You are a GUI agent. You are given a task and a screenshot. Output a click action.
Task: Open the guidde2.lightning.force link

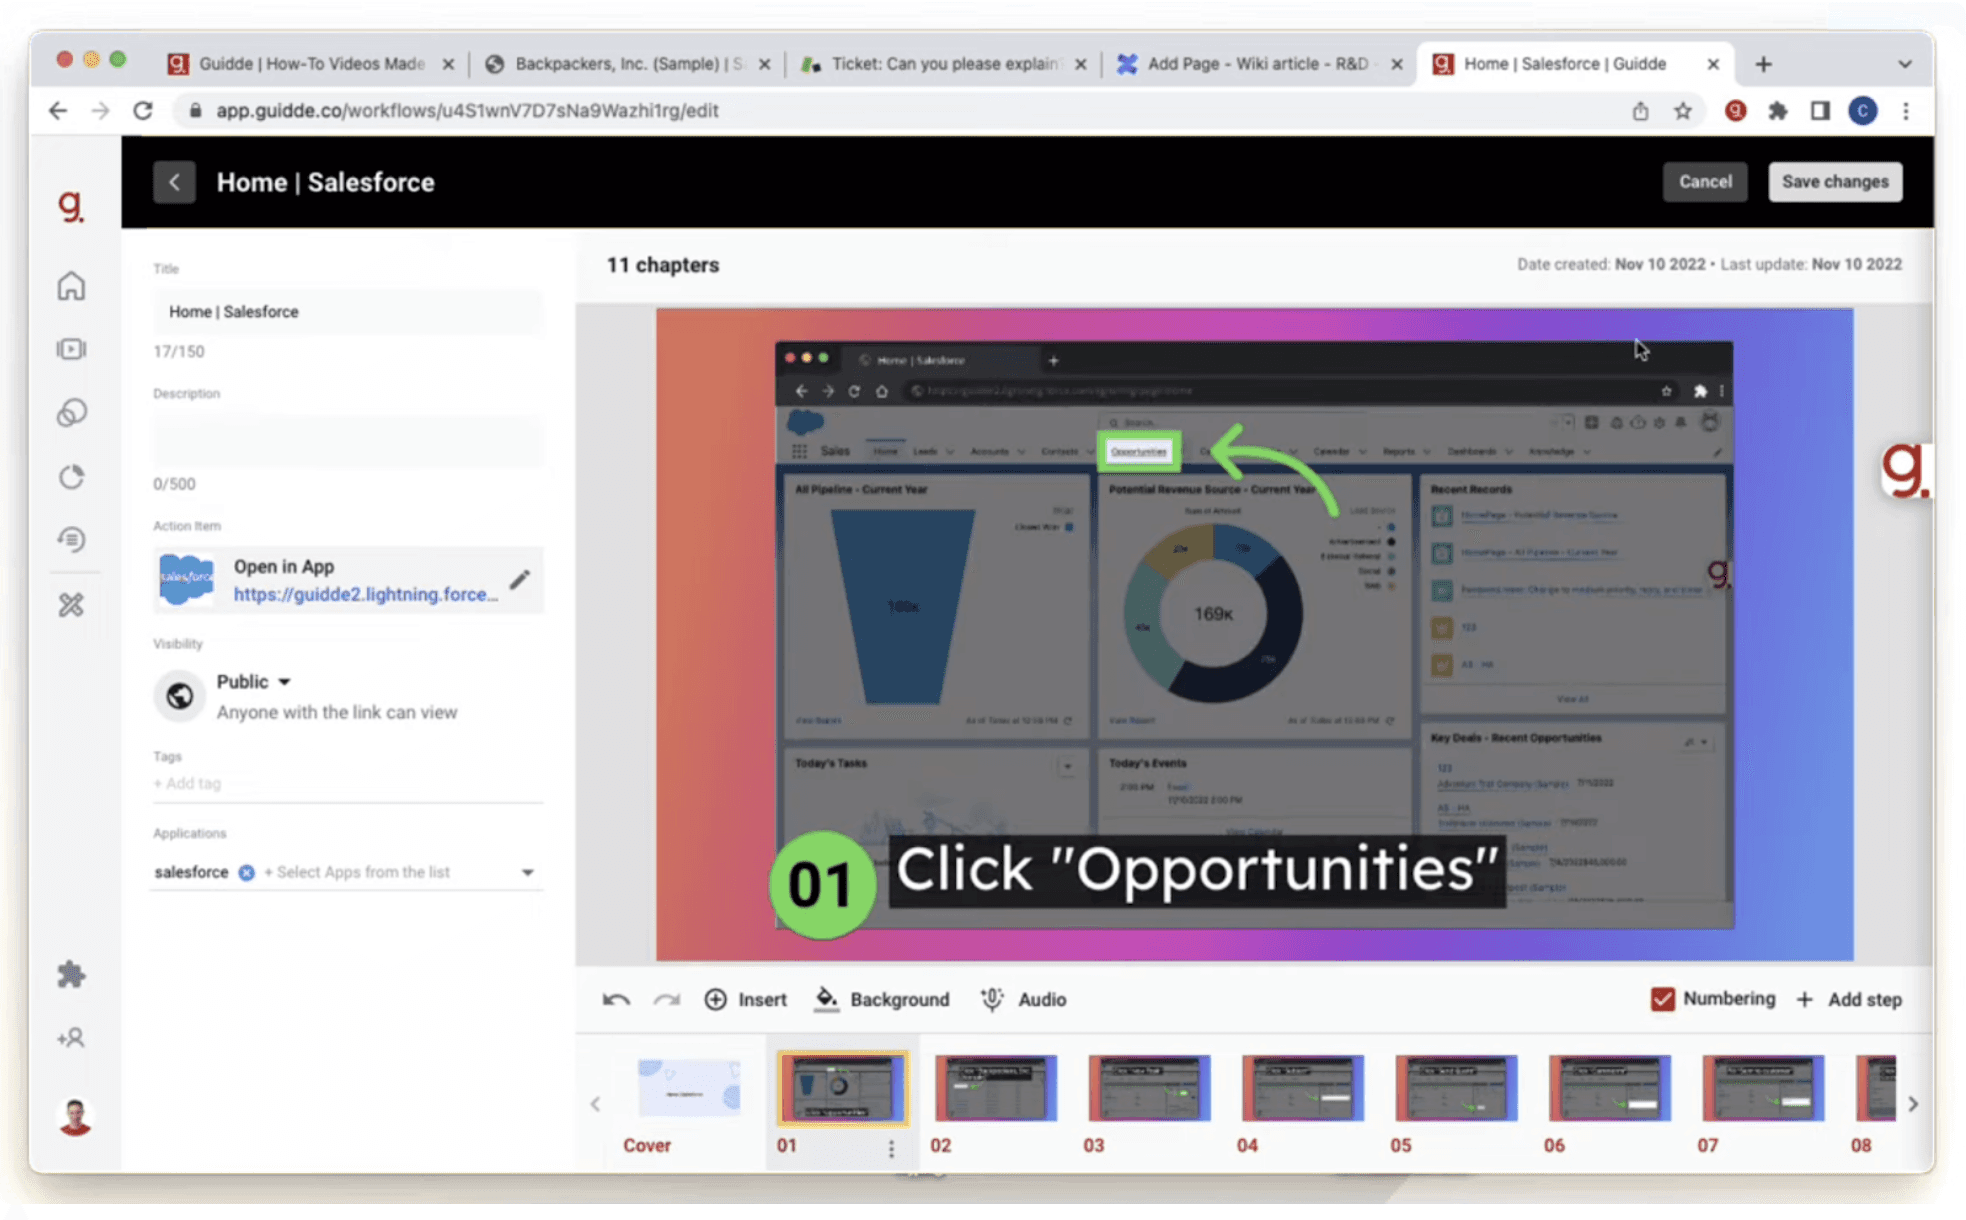tap(365, 594)
